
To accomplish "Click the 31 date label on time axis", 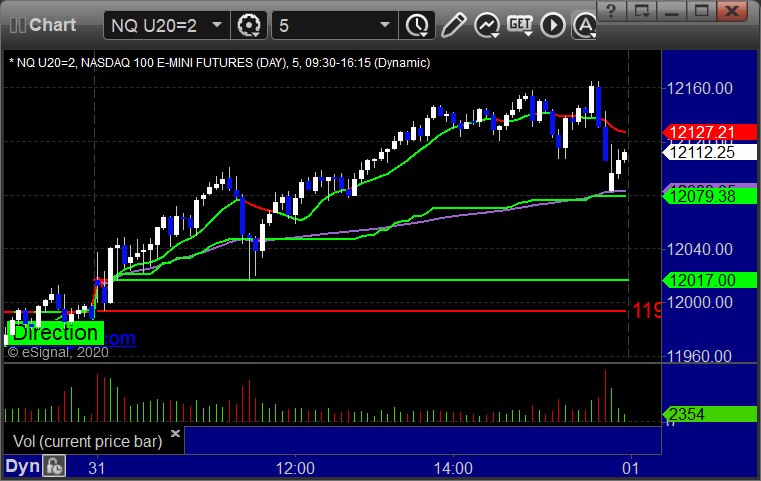I will tap(97, 468).
